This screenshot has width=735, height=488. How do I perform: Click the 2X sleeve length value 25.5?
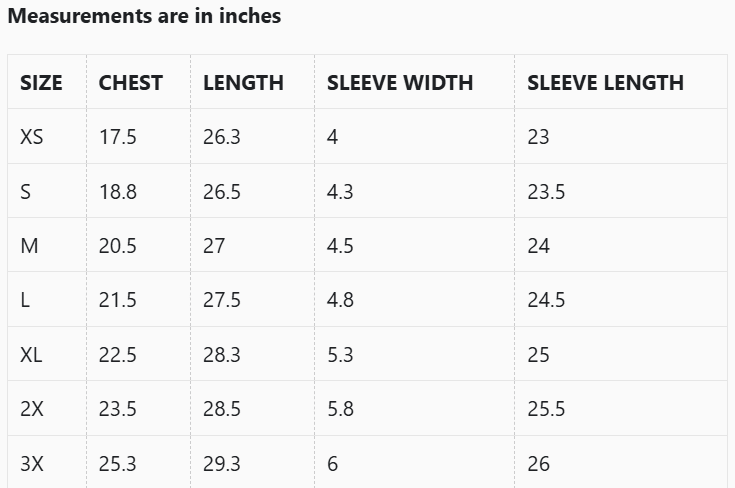(546, 409)
